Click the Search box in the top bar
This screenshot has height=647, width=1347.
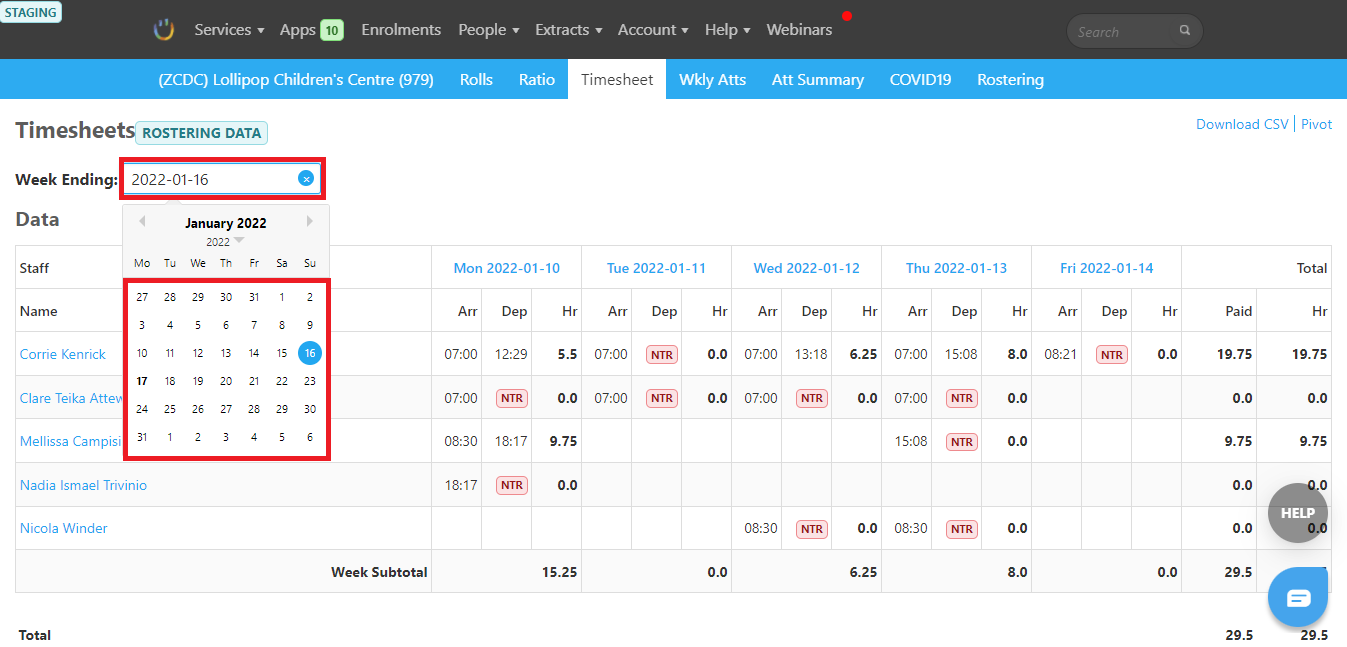point(1134,31)
